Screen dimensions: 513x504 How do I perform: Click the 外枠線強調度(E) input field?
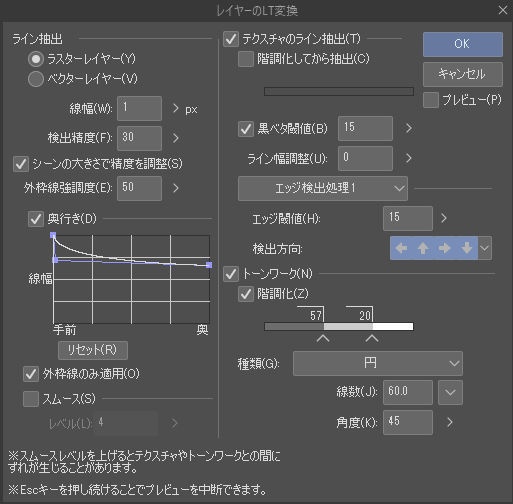pos(139,188)
